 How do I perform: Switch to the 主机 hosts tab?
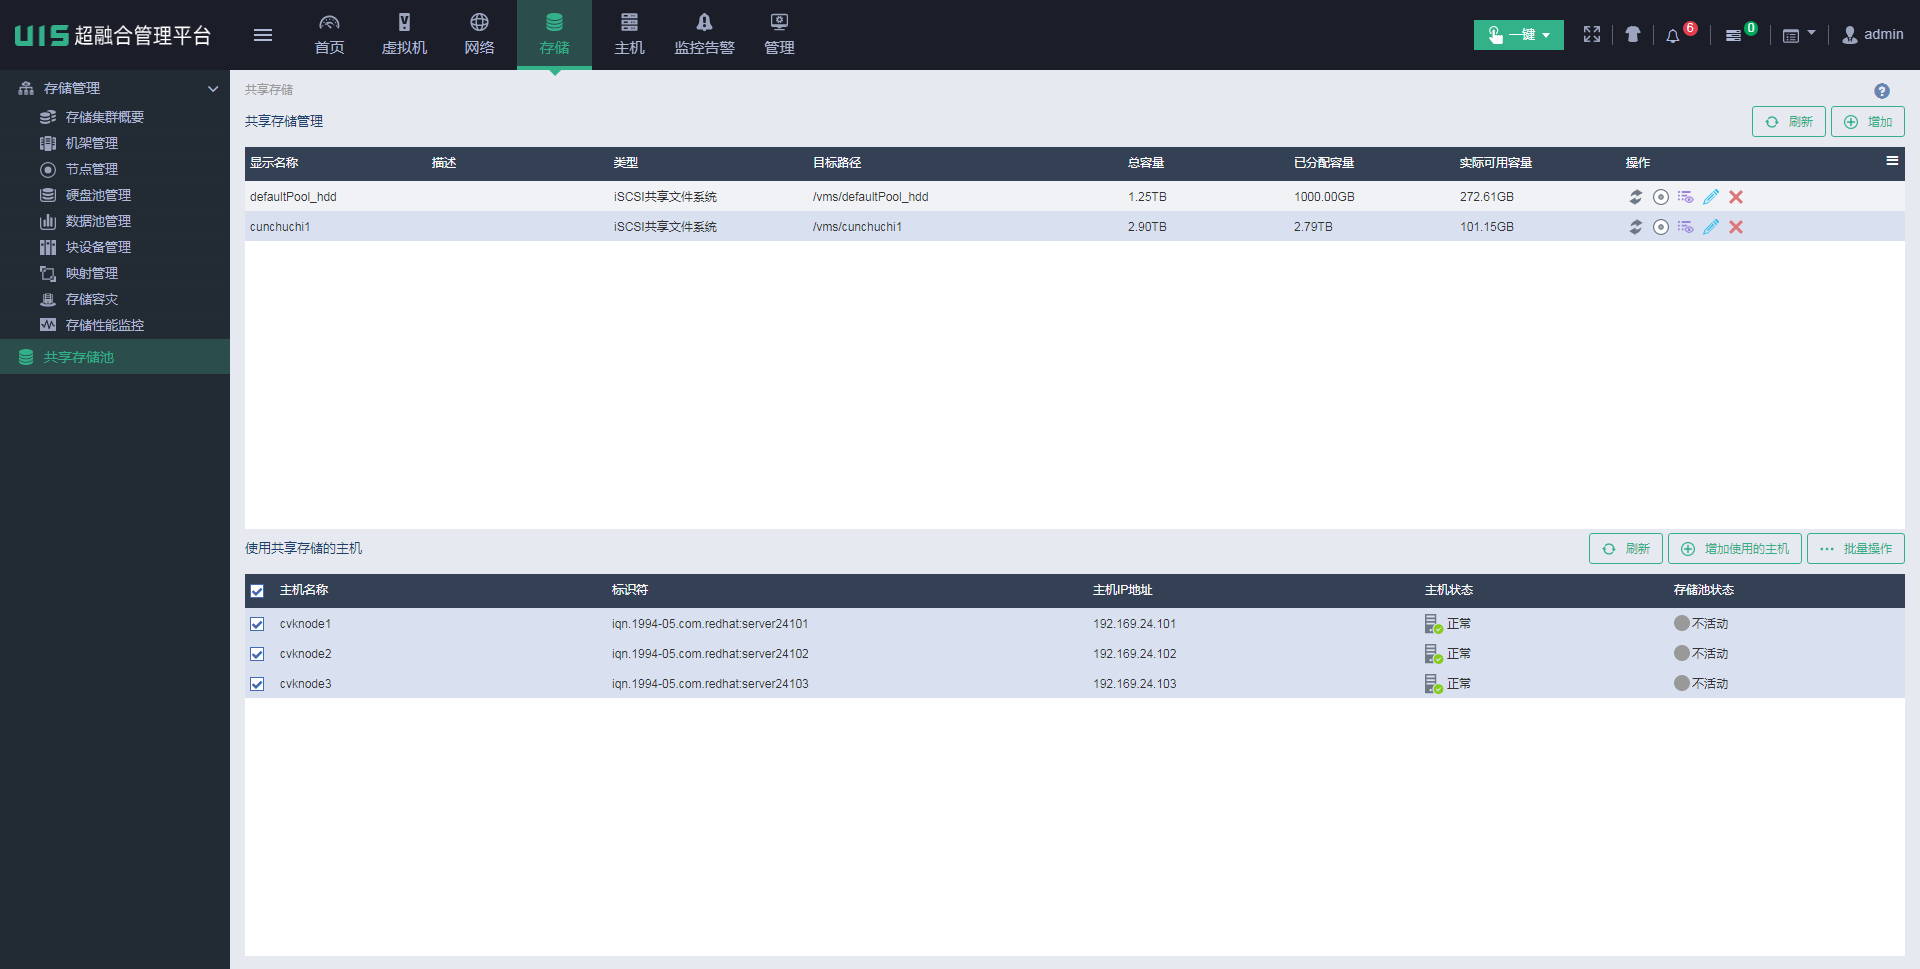[629, 35]
